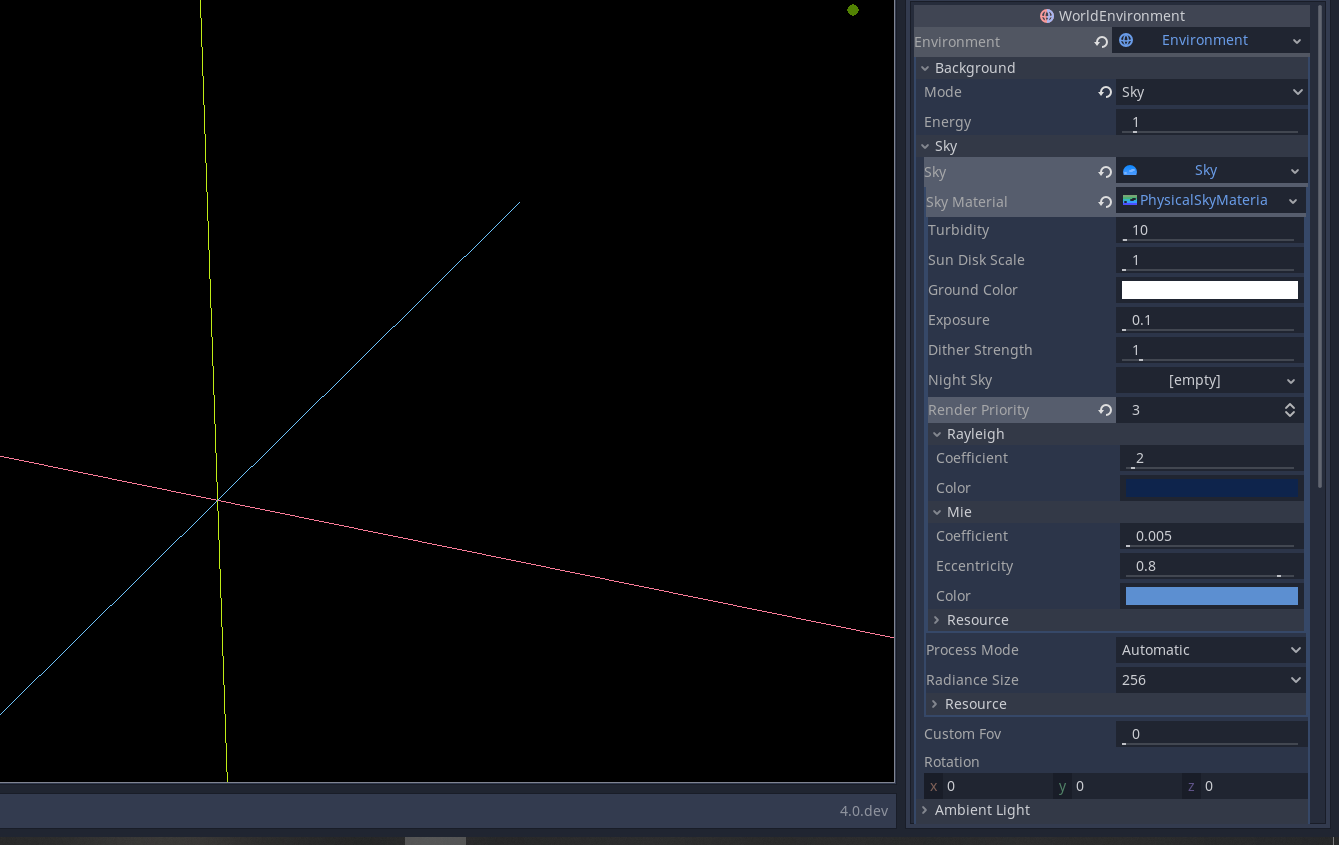
Task: Open the Rayleigh Color dark blue swatch
Action: pos(1212,488)
